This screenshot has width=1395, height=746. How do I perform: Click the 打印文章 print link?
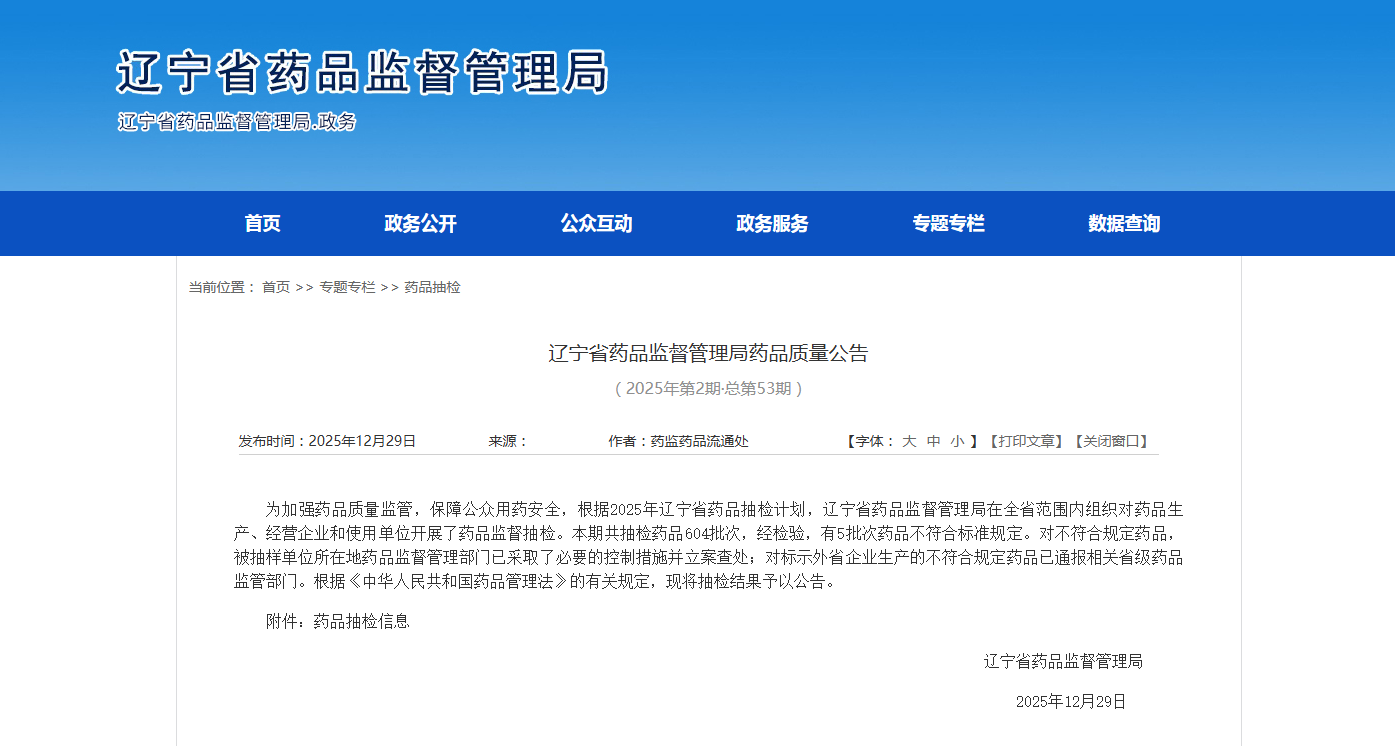click(1026, 441)
